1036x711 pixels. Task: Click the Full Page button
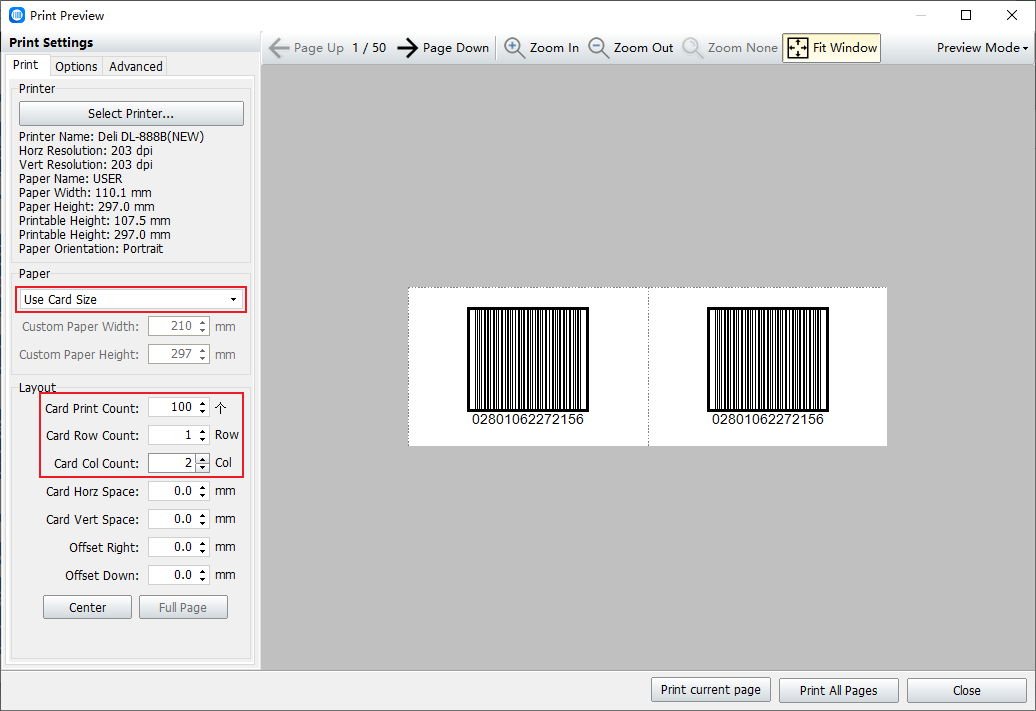[x=183, y=607]
